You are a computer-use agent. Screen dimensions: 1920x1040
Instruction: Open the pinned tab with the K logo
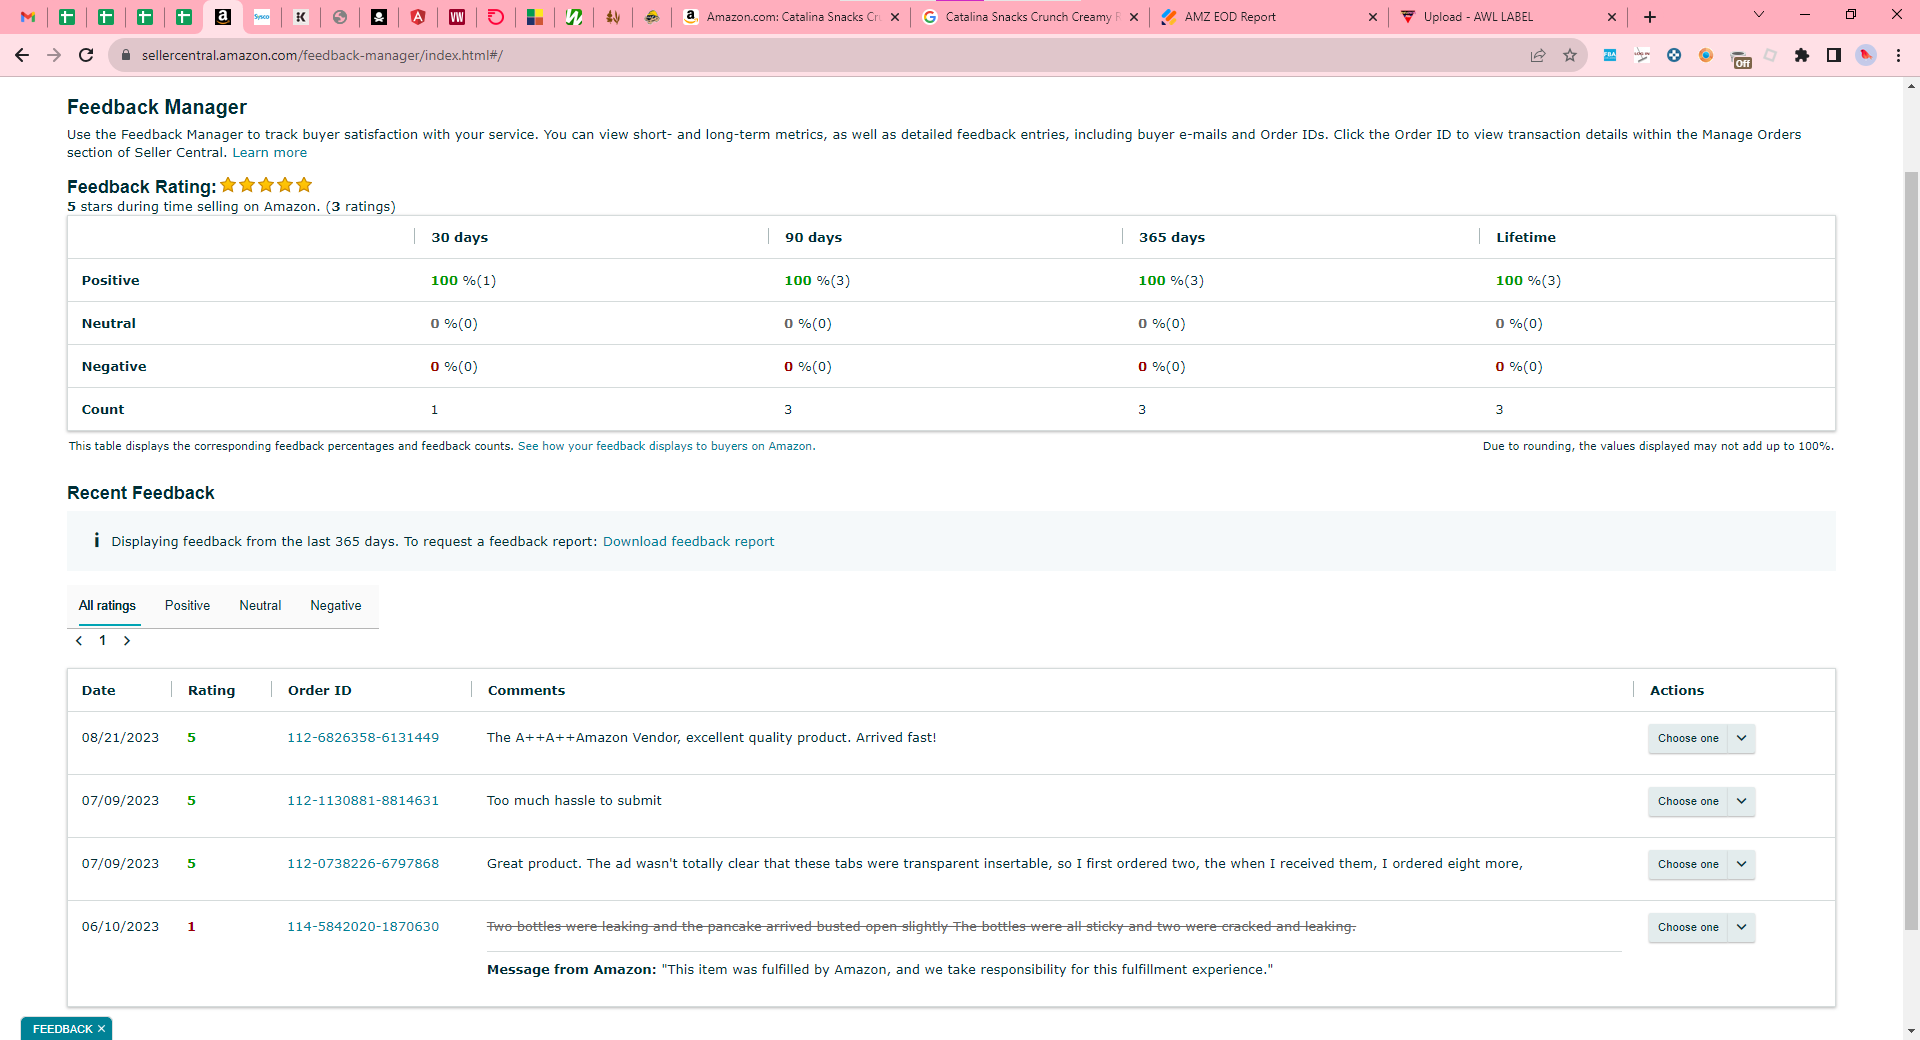(301, 17)
